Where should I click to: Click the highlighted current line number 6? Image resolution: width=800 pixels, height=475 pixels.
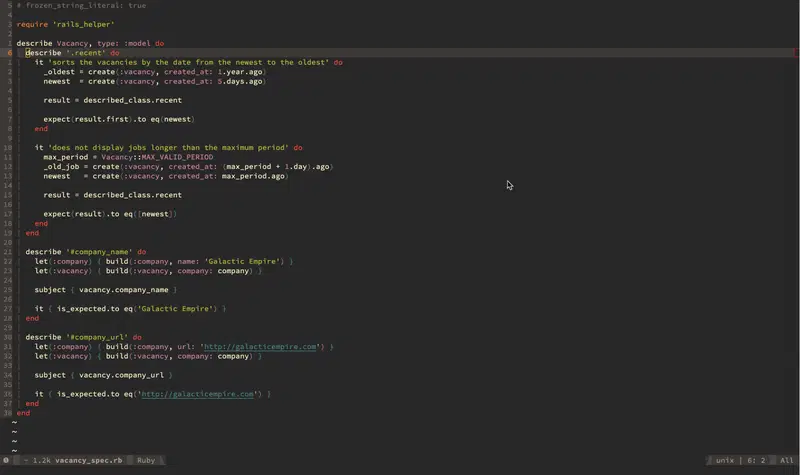[x=10, y=53]
